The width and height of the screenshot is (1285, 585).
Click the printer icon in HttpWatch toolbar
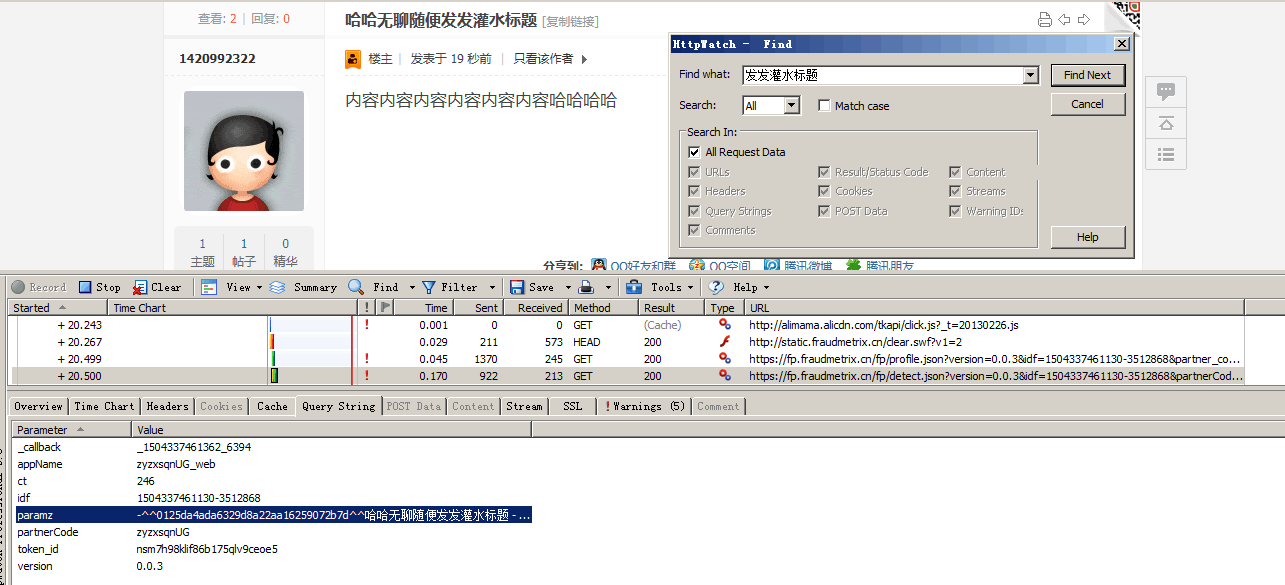coord(587,287)
